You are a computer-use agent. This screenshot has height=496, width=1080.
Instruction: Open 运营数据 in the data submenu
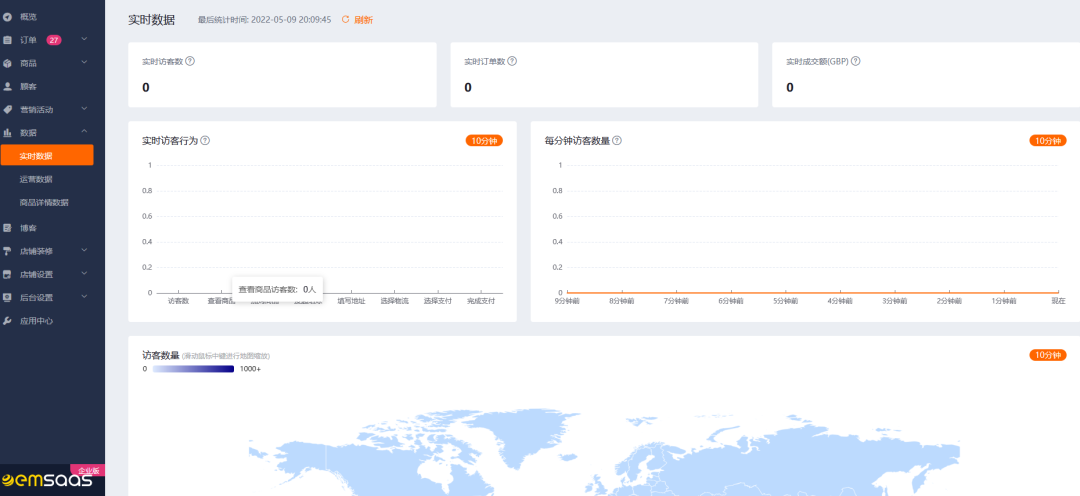36,179
